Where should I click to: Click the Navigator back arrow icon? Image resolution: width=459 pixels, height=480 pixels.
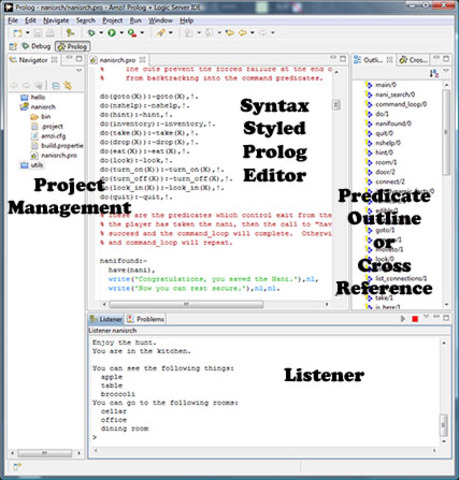tap(14, 86)
